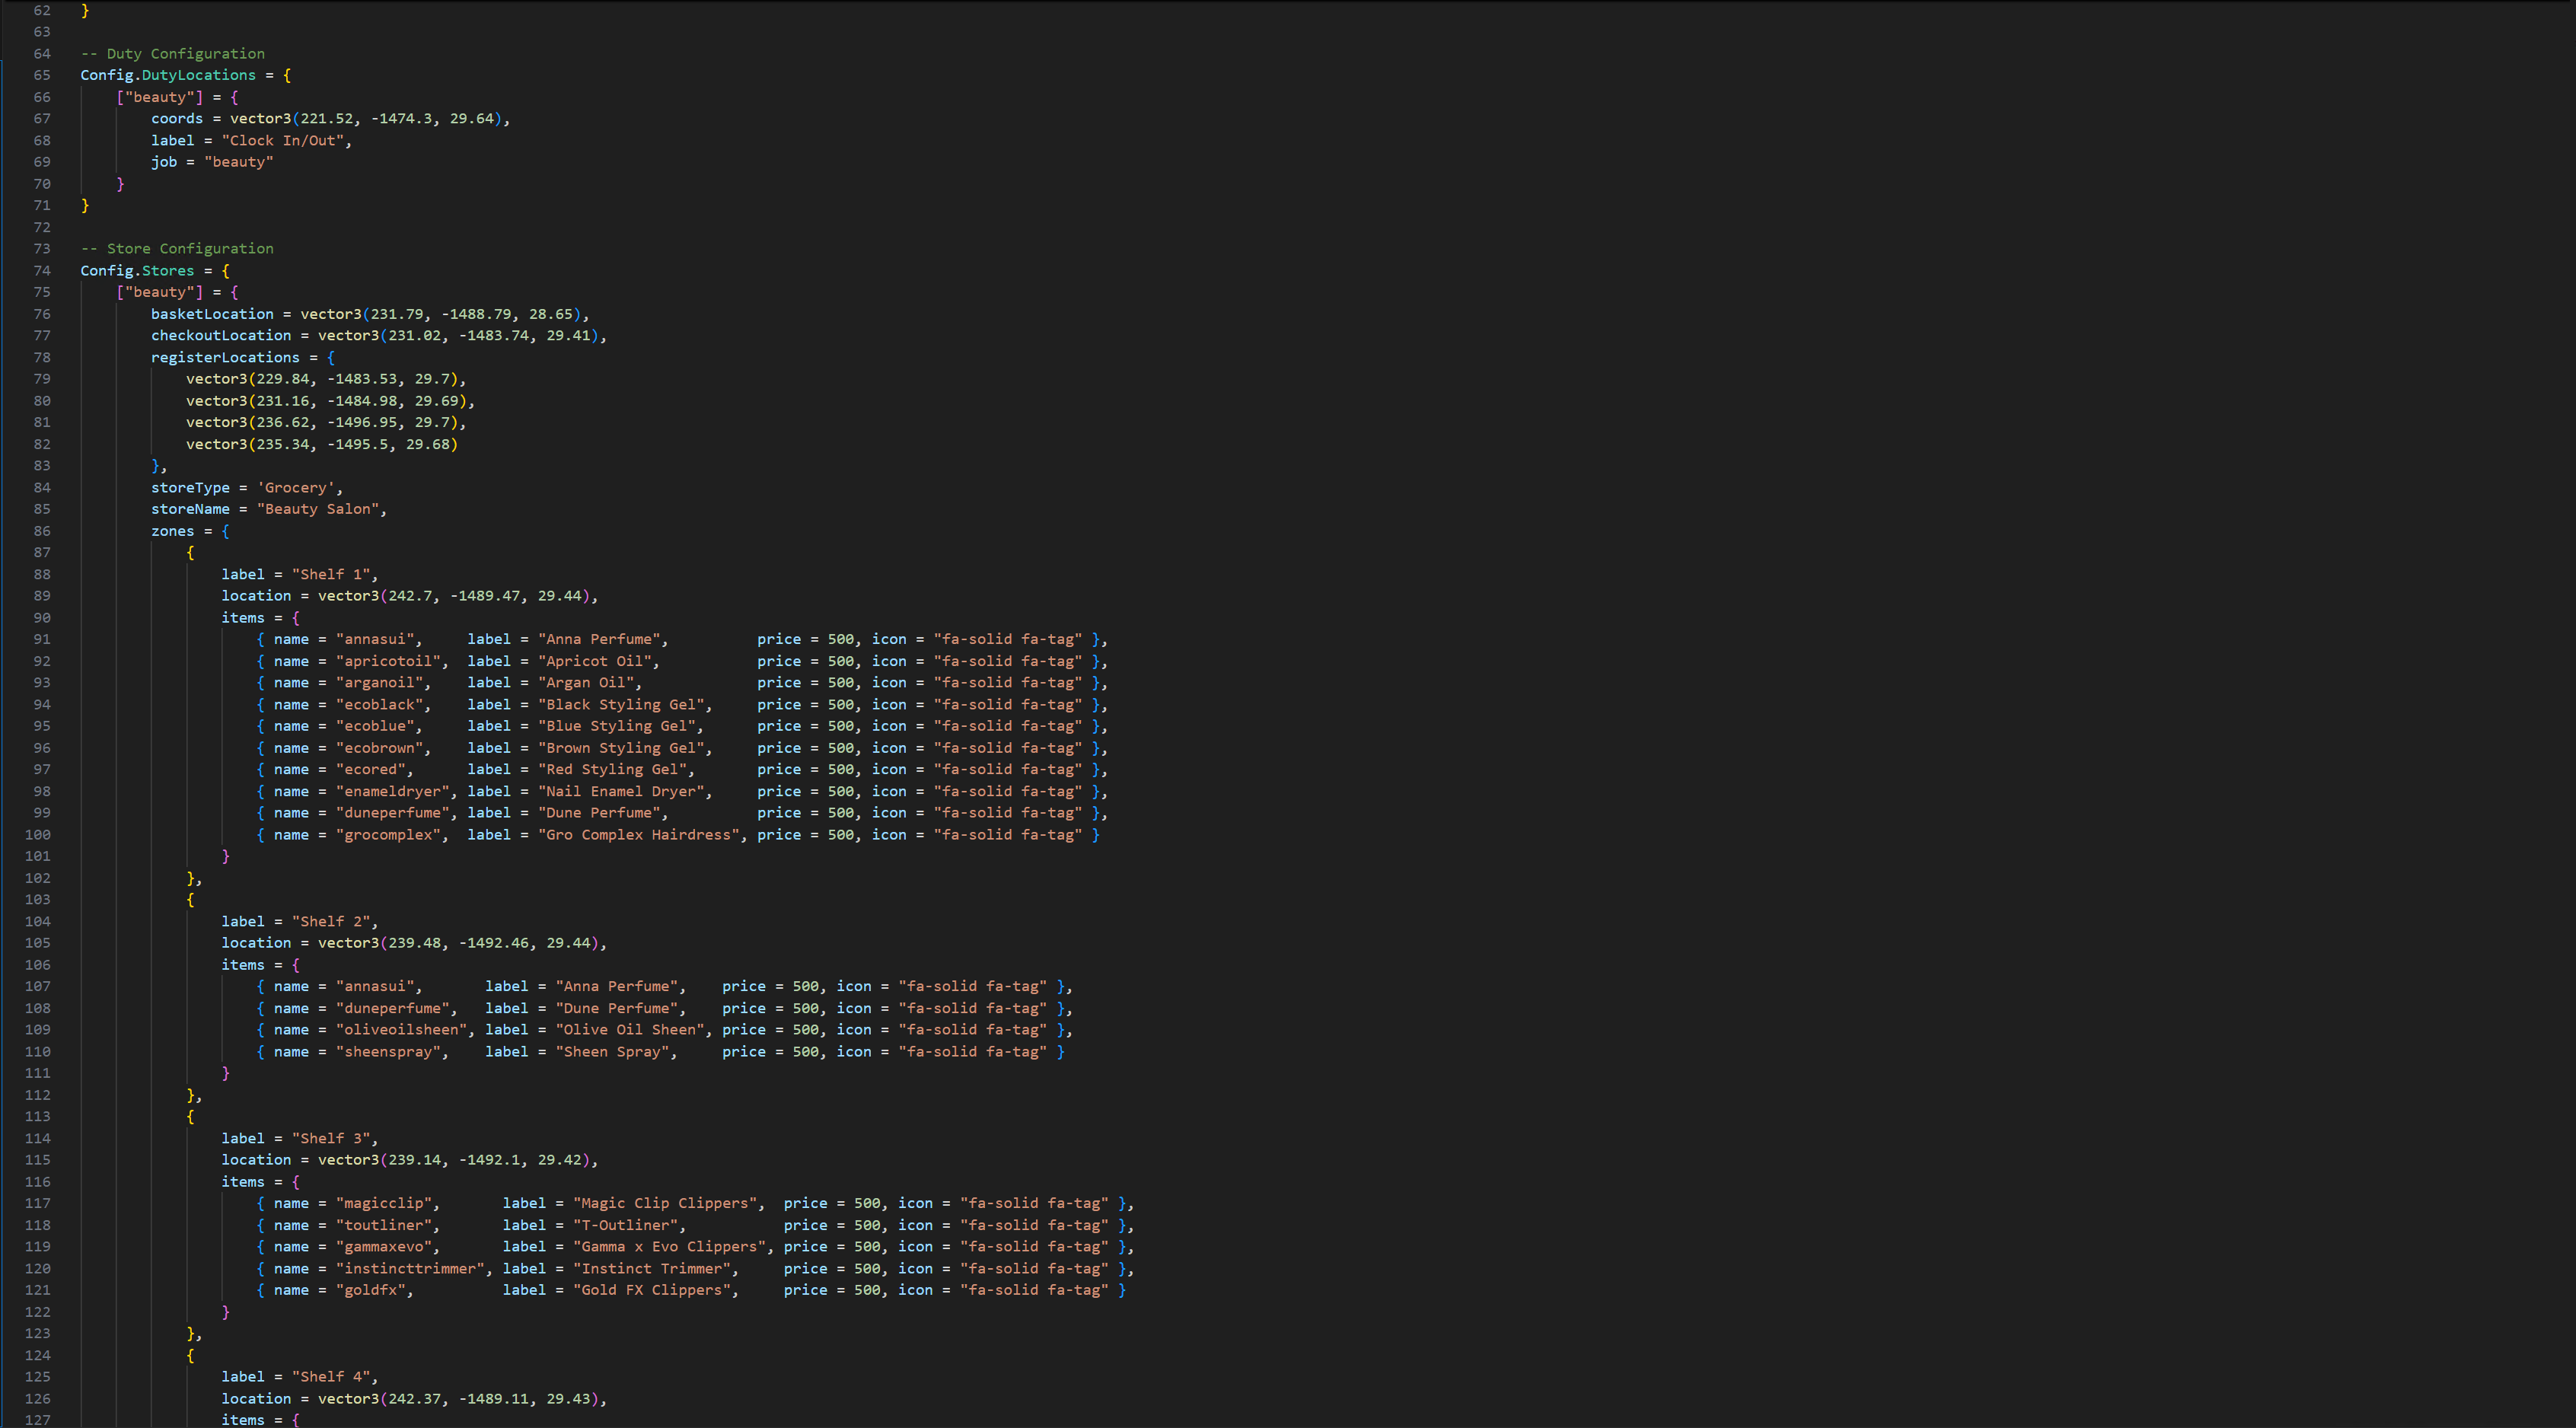
Task: Click the "Shelf 4" label string
Action: click(x=331, y=1377)
